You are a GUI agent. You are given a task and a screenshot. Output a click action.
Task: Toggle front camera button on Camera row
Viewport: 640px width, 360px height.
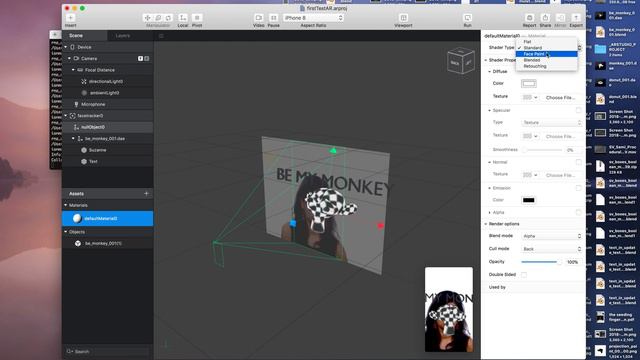[140, 58]
